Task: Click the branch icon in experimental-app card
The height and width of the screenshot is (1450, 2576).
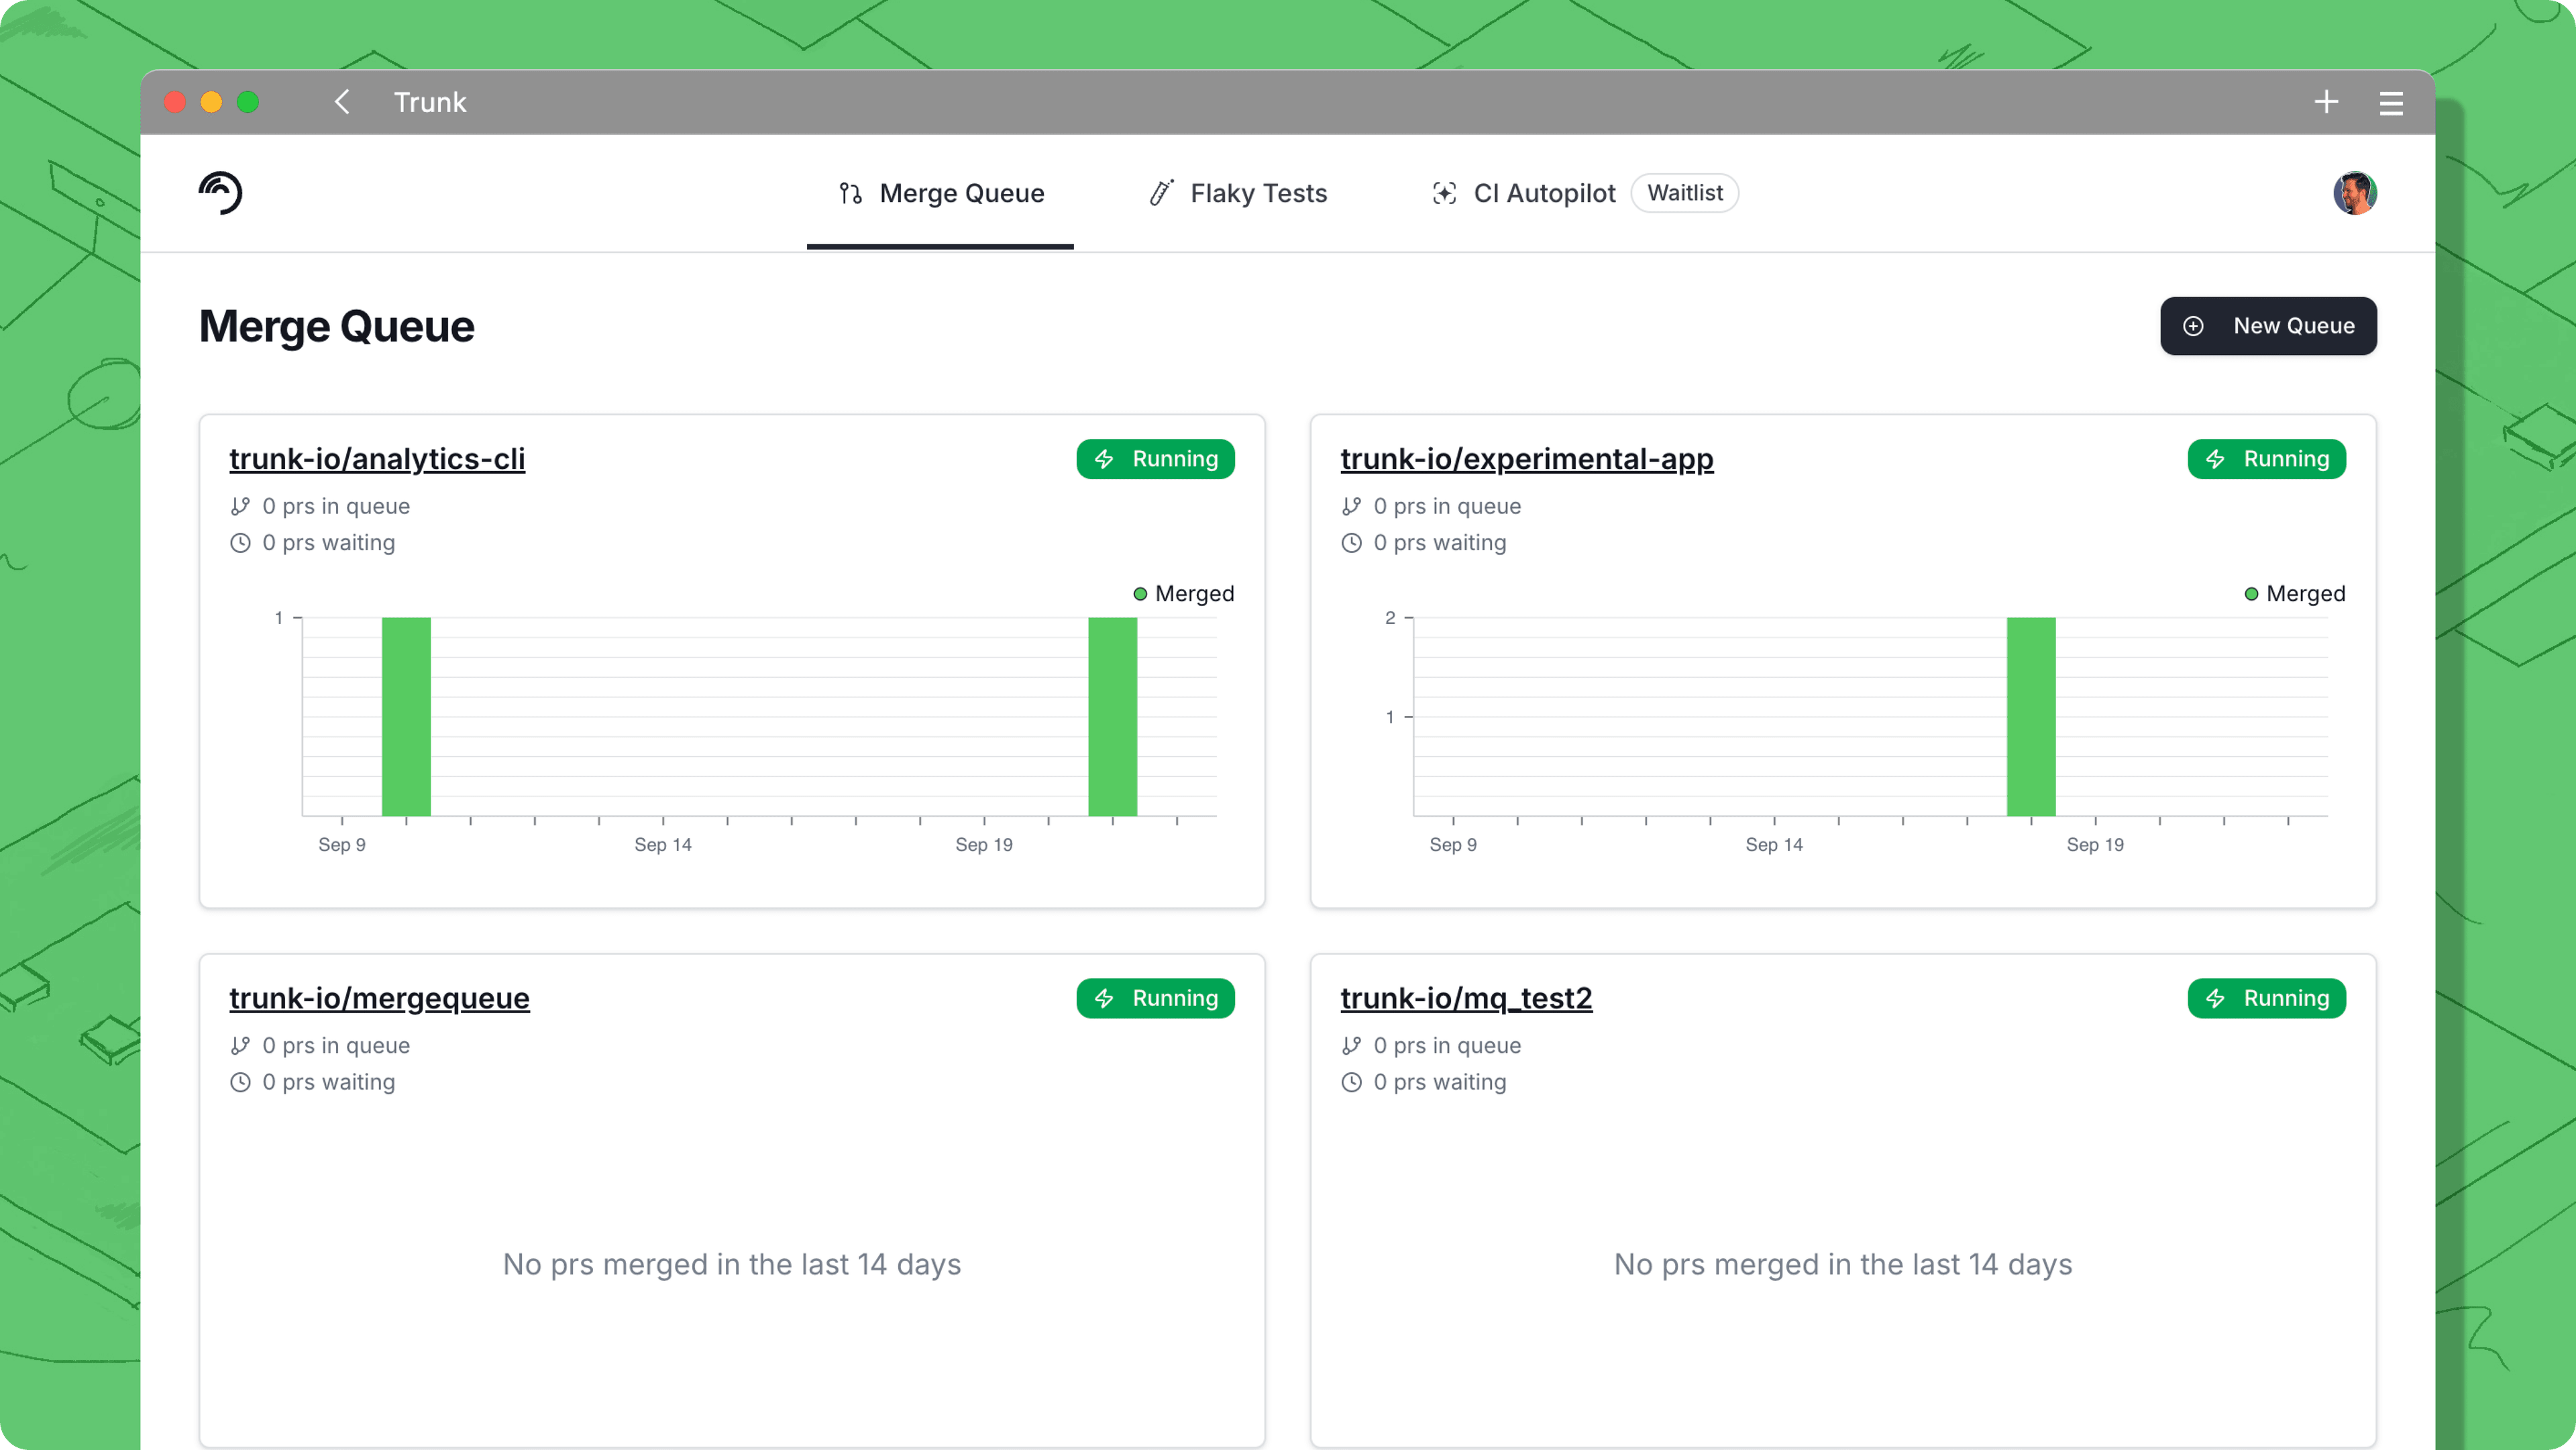Action: (x=1351, y=506)
